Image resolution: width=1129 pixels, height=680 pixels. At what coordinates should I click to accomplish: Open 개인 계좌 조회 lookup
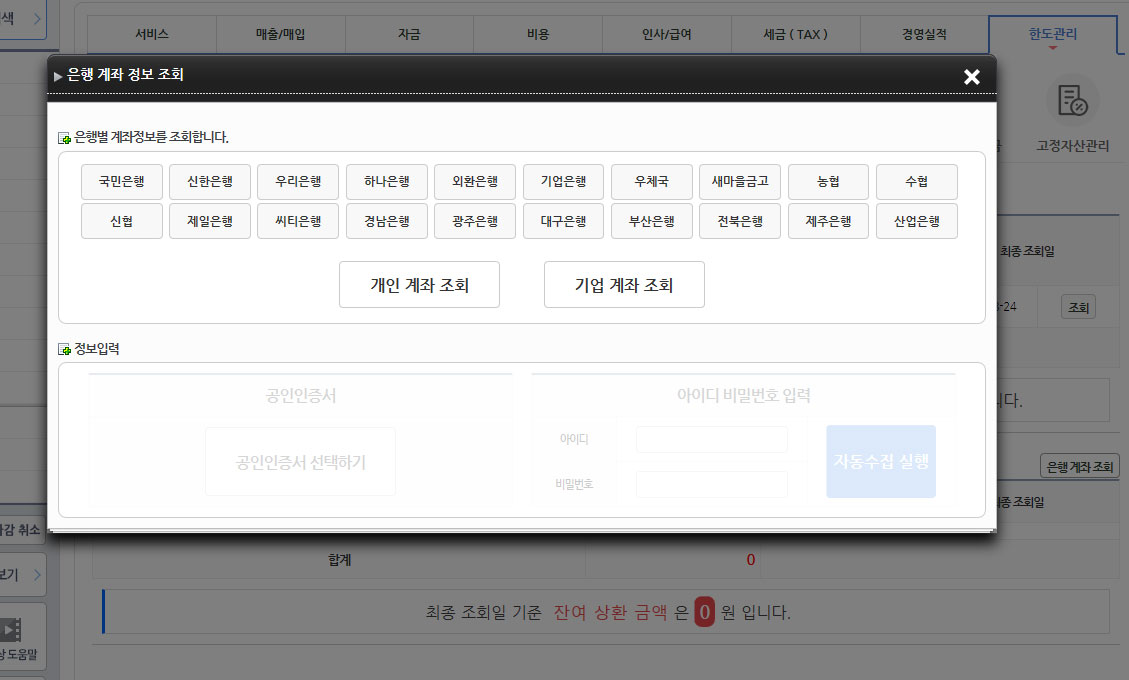419,285
